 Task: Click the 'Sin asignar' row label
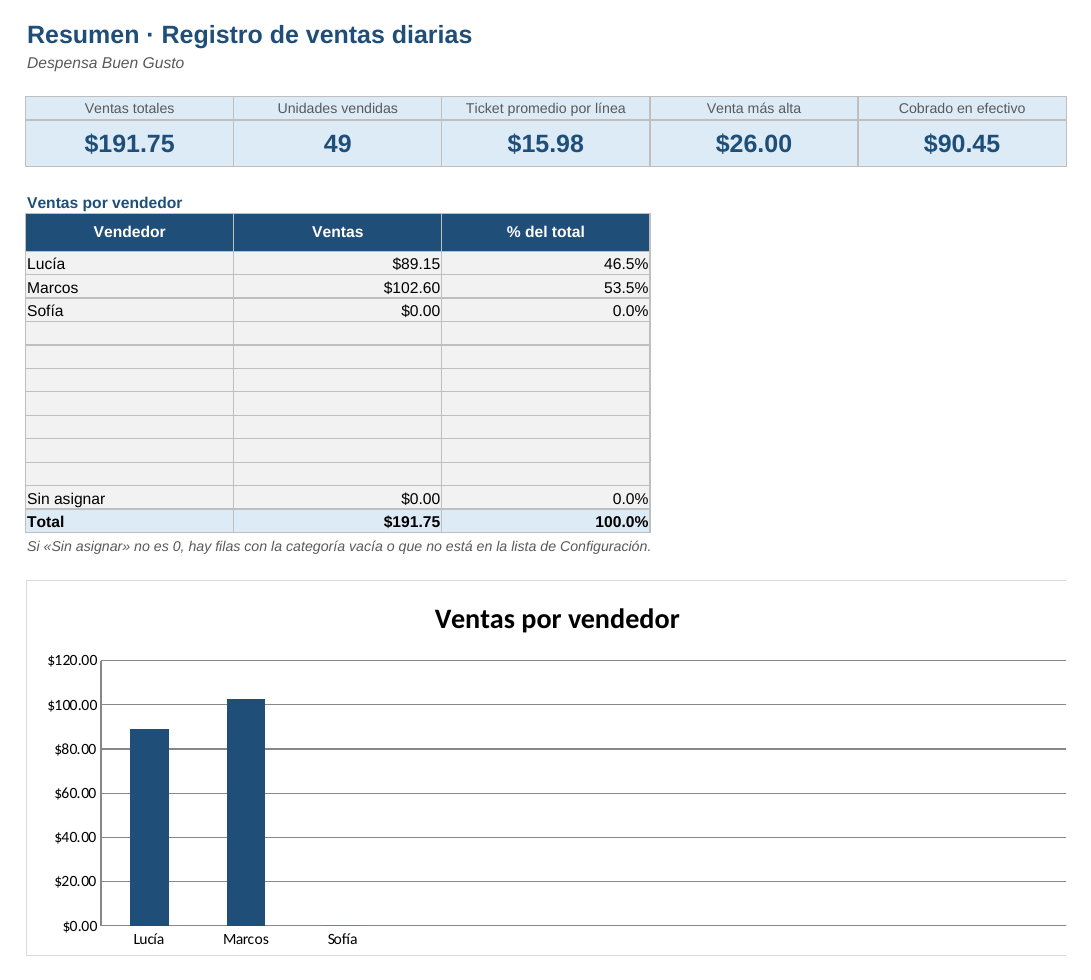(129, 498)
